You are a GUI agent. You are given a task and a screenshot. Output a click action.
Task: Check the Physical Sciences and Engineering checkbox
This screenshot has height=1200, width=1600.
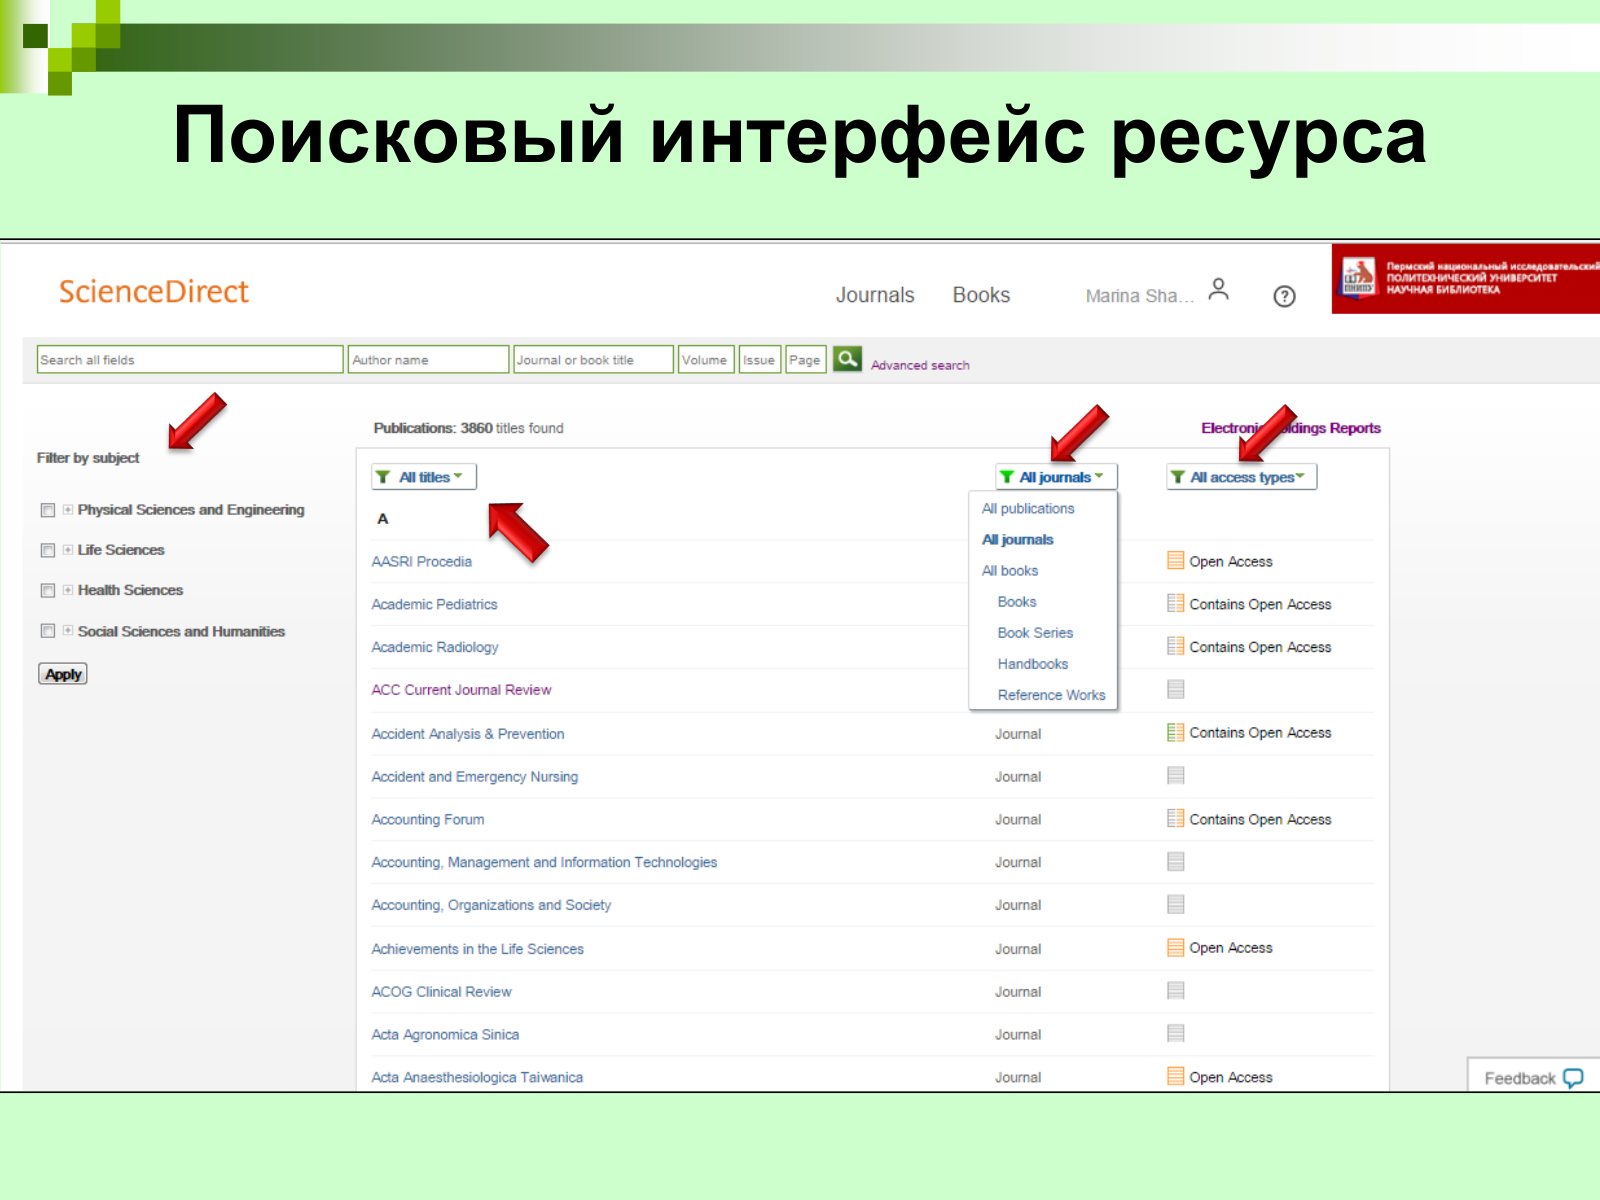(47, 510)
